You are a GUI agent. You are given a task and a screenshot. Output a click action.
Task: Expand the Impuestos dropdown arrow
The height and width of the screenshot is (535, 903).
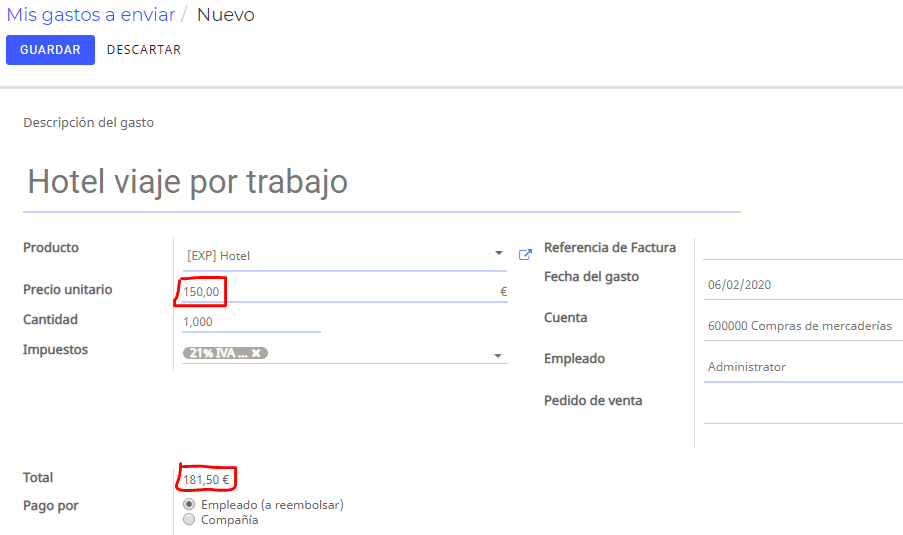pyautogui.click(x=498, y=356)
